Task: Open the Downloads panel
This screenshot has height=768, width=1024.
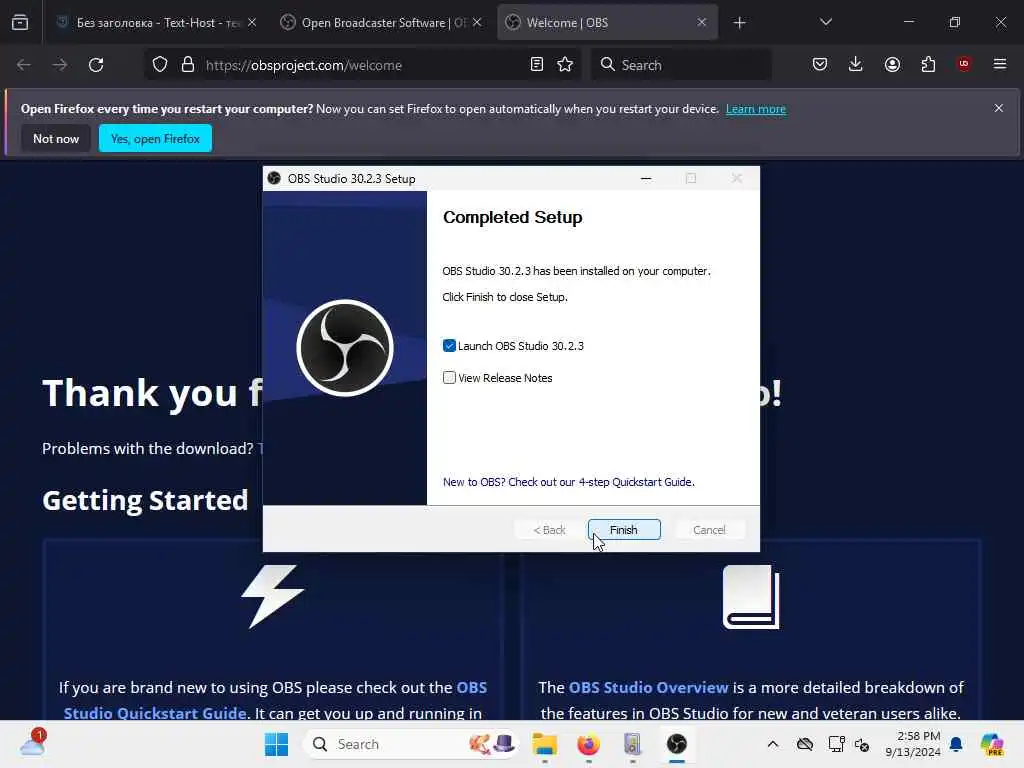Action: tap(856, 64)
